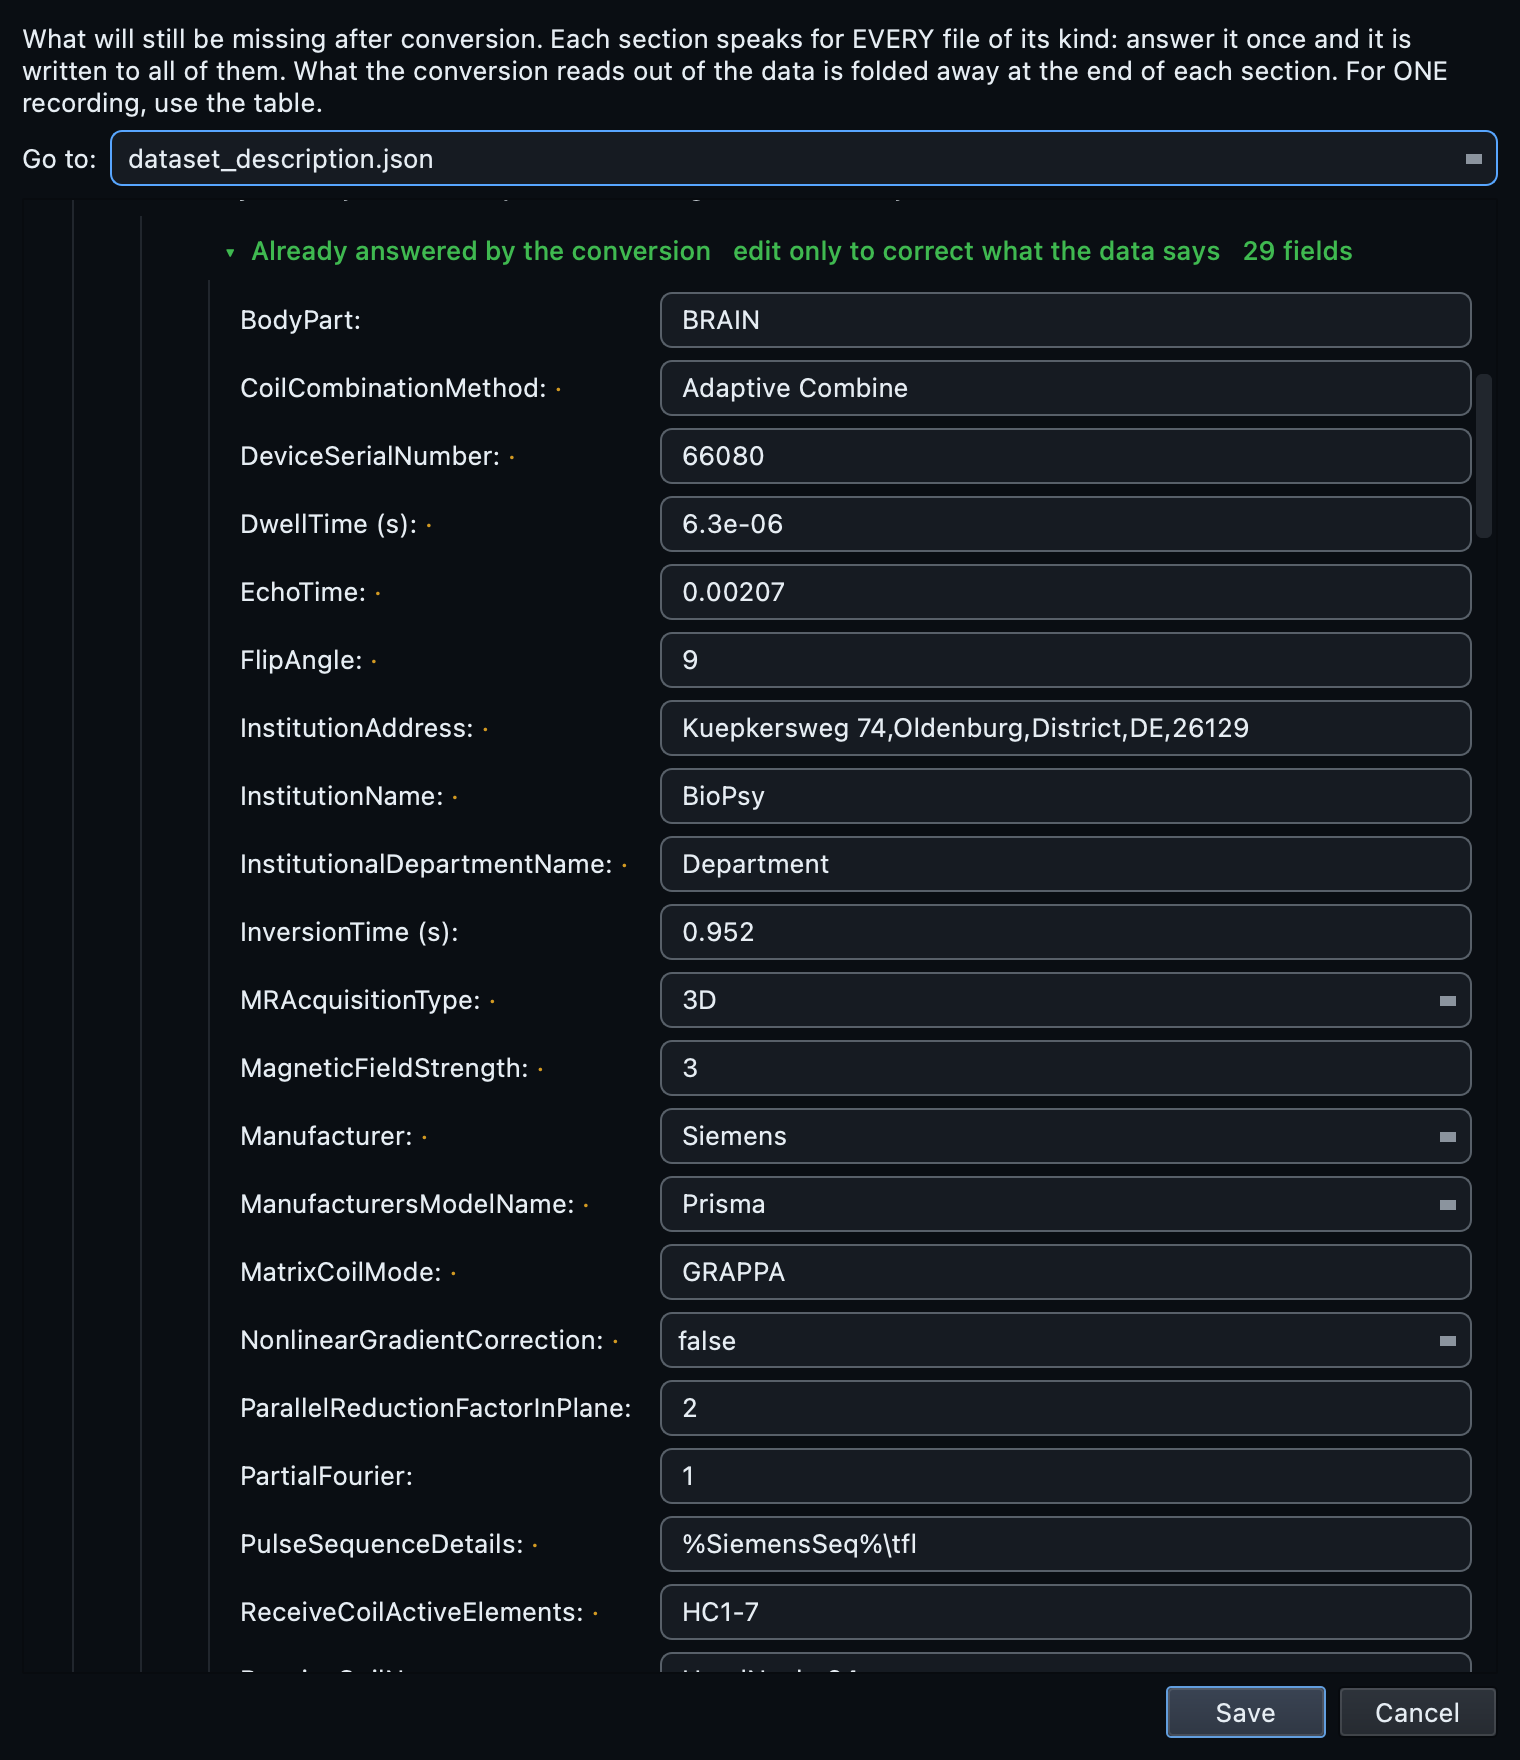
Task: Click the 'NonlinearGradientCorrection:' label
Action: [422, 1340]
